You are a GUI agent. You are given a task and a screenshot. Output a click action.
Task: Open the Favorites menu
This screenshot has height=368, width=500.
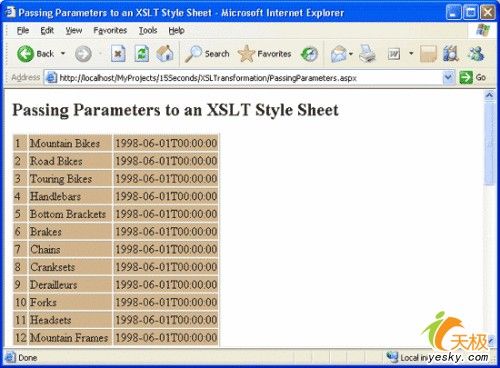(x=110, y=30)
